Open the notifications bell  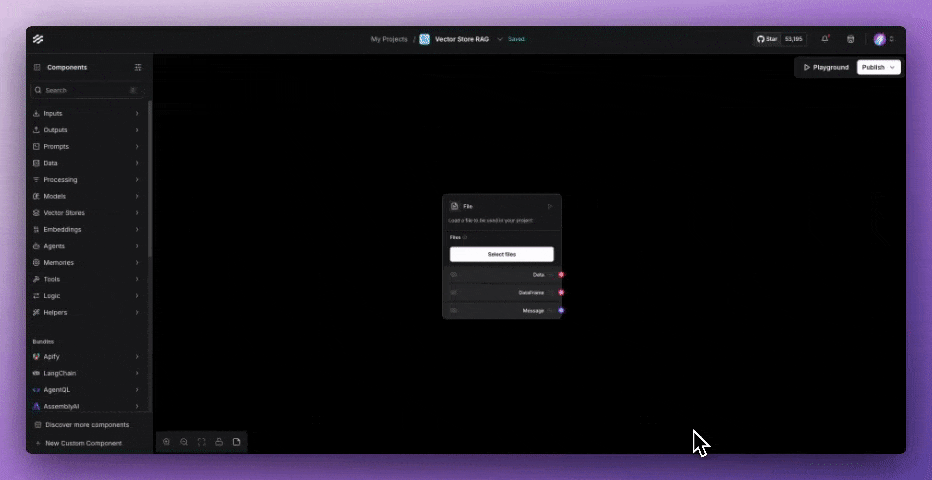[825, 39]
